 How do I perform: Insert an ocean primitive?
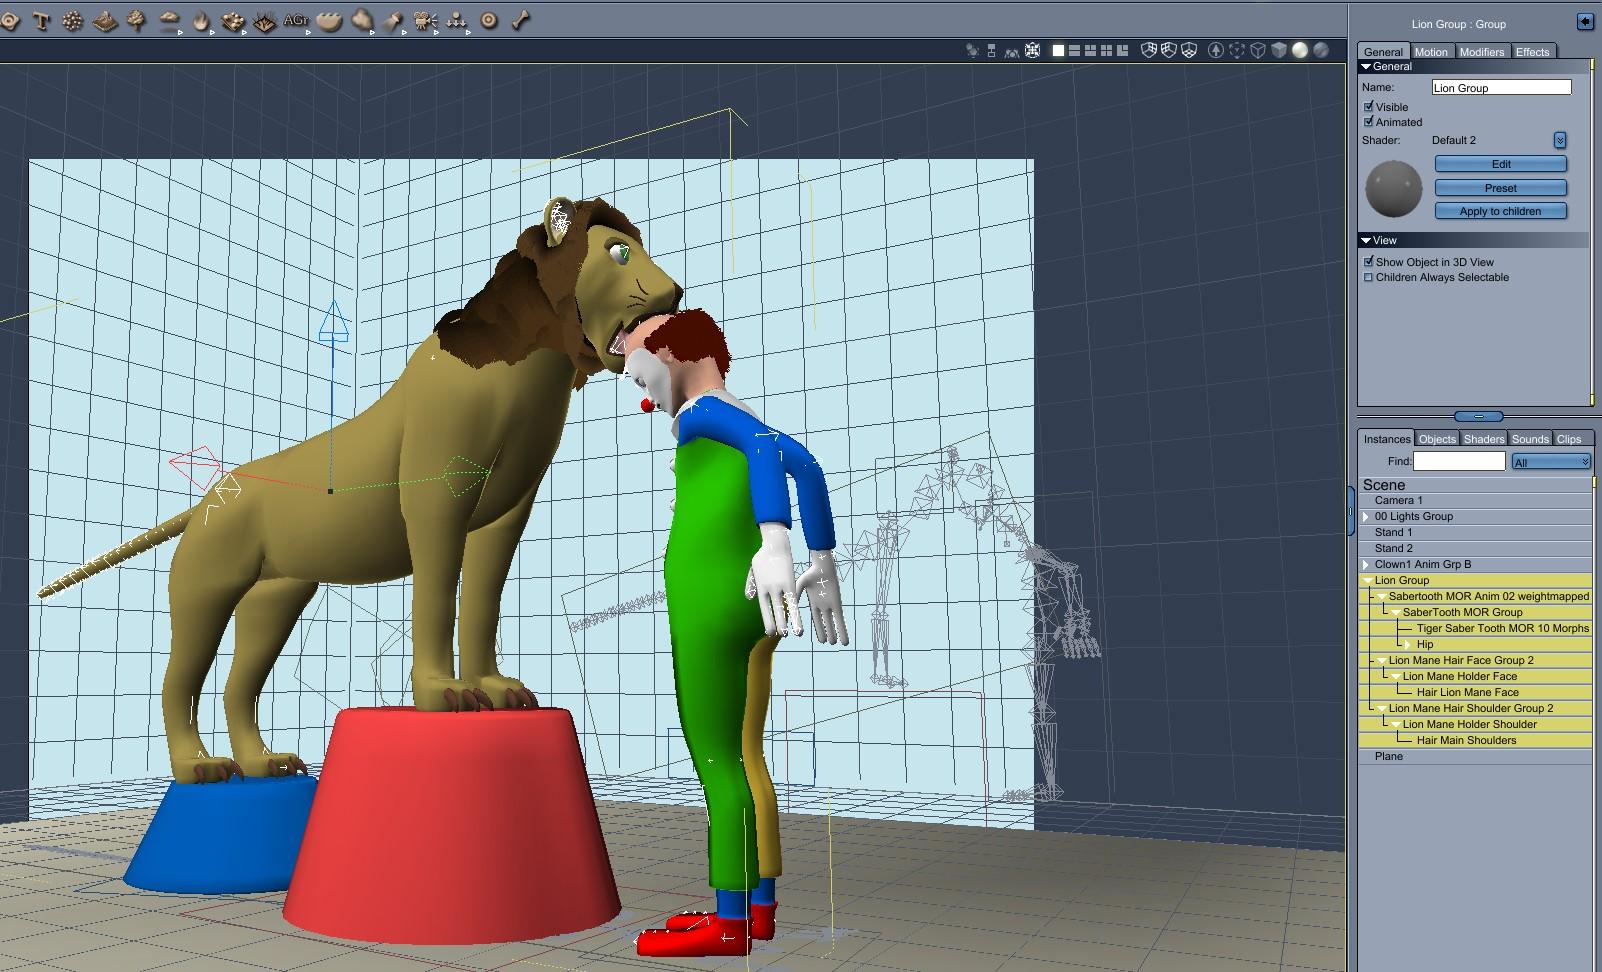click(x=328, y=20)
